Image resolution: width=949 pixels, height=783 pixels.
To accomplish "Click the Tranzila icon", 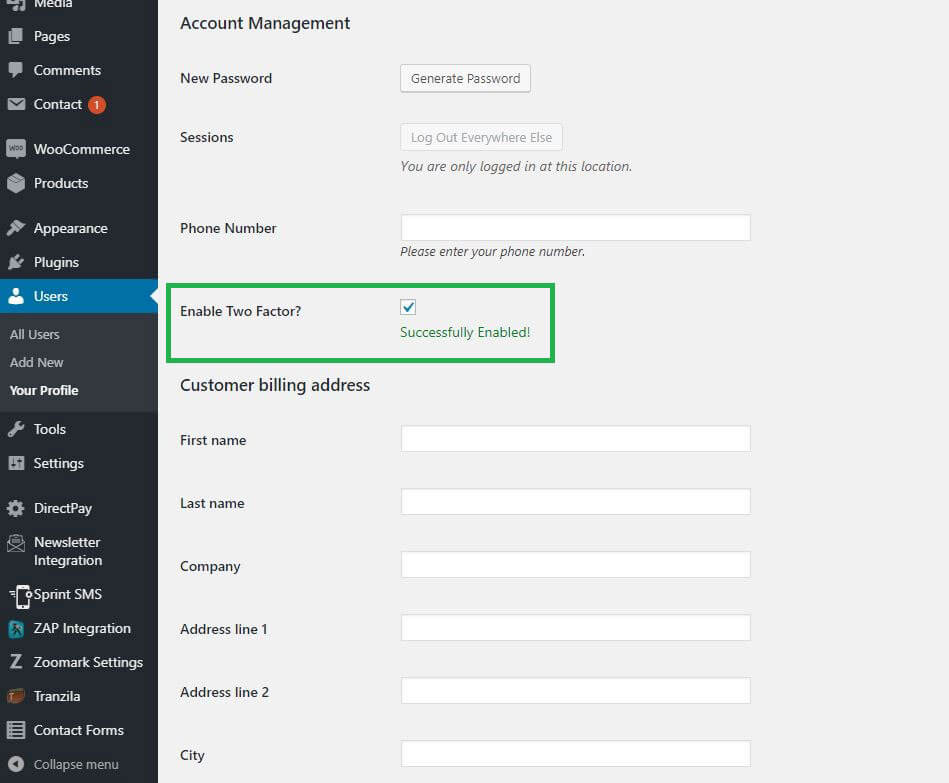I will click(x=16, y=696).
